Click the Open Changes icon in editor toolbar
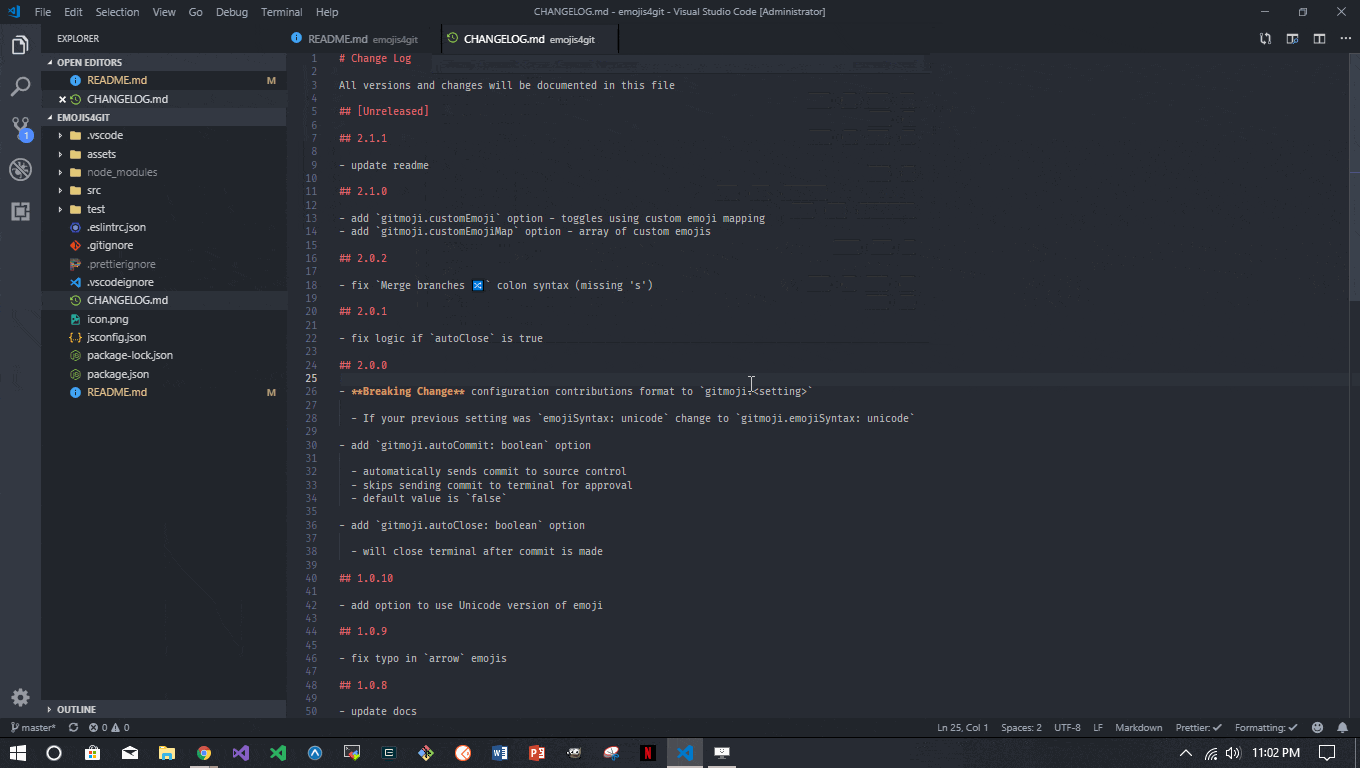The image size is (1360, 768). [1266, 39]
